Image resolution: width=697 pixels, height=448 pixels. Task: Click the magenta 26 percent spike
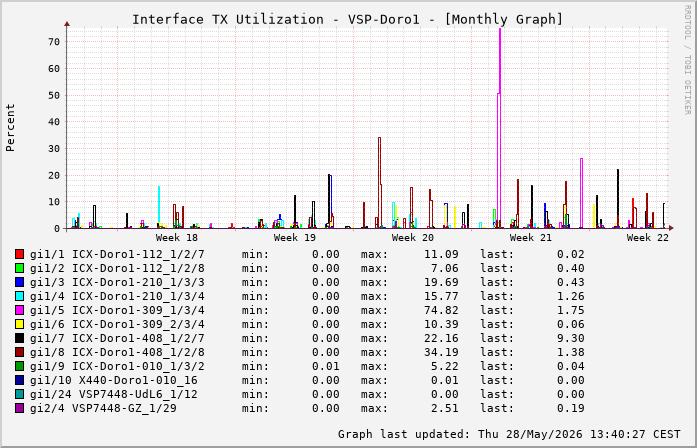point(581,193)
